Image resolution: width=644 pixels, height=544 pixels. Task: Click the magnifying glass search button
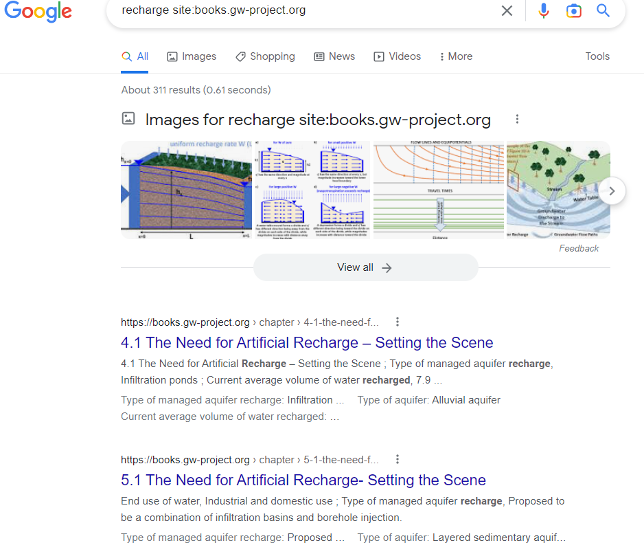(x=603, y=11)
